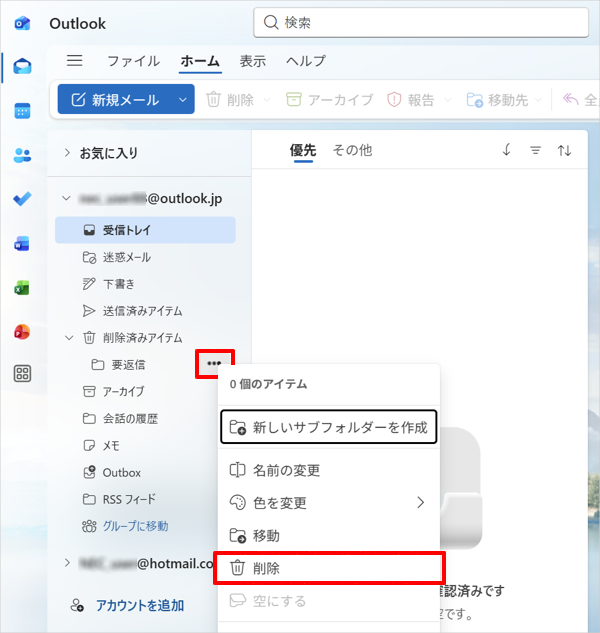The height and width of the screenshot is (633, 600).
Task: Click the 削除 button in the ribbon
Action: coord(230,100)
